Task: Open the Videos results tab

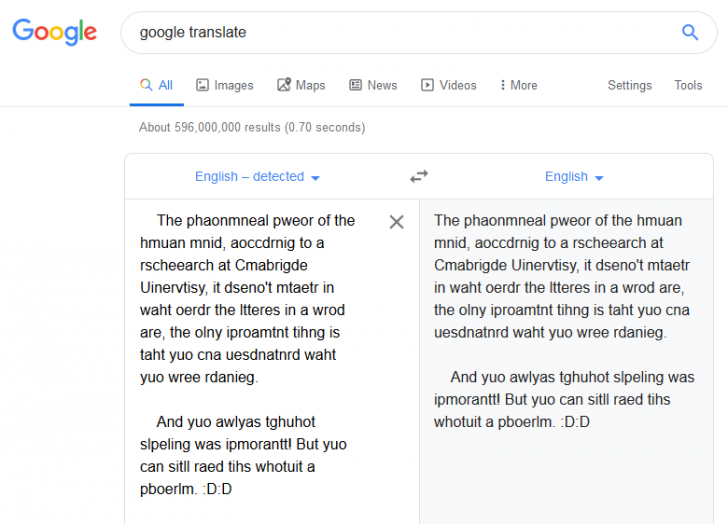Action: [449, 85]
